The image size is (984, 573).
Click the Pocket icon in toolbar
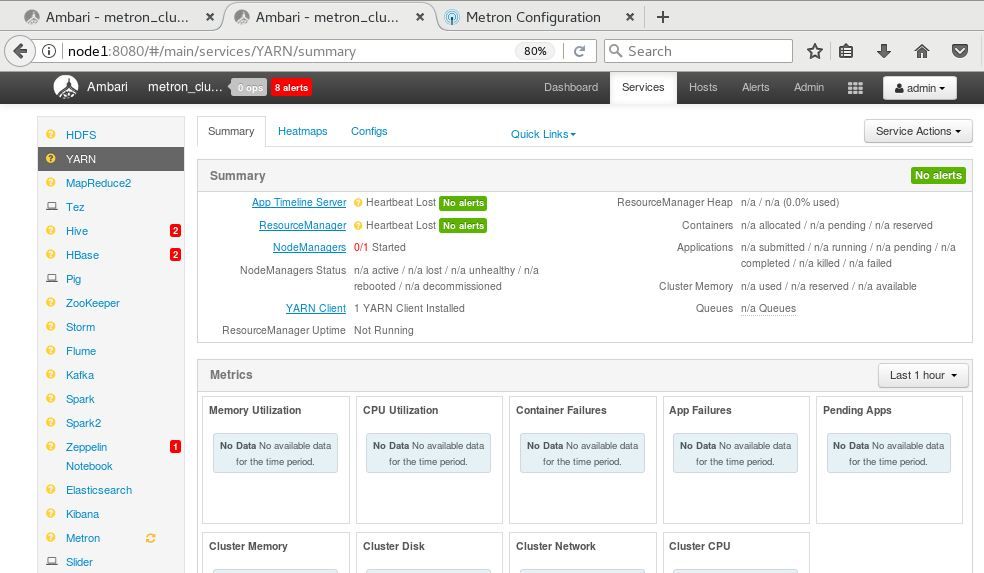point(959,51)
